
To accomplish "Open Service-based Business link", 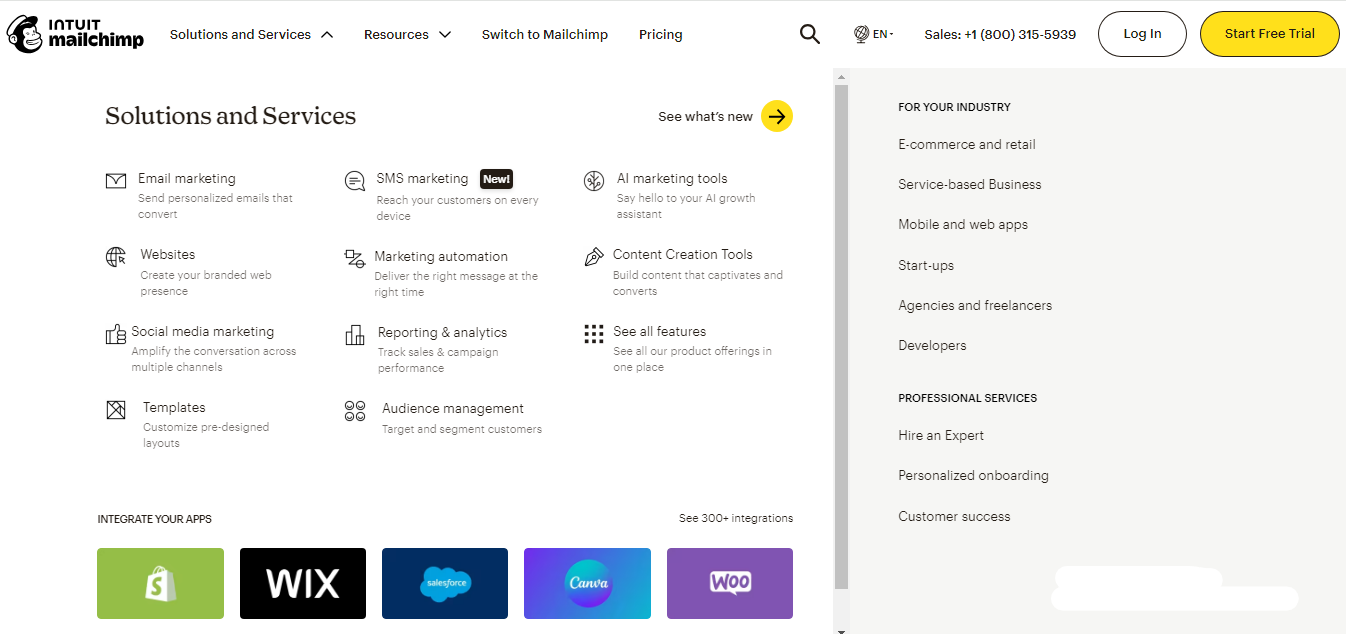I will [970, 184].
